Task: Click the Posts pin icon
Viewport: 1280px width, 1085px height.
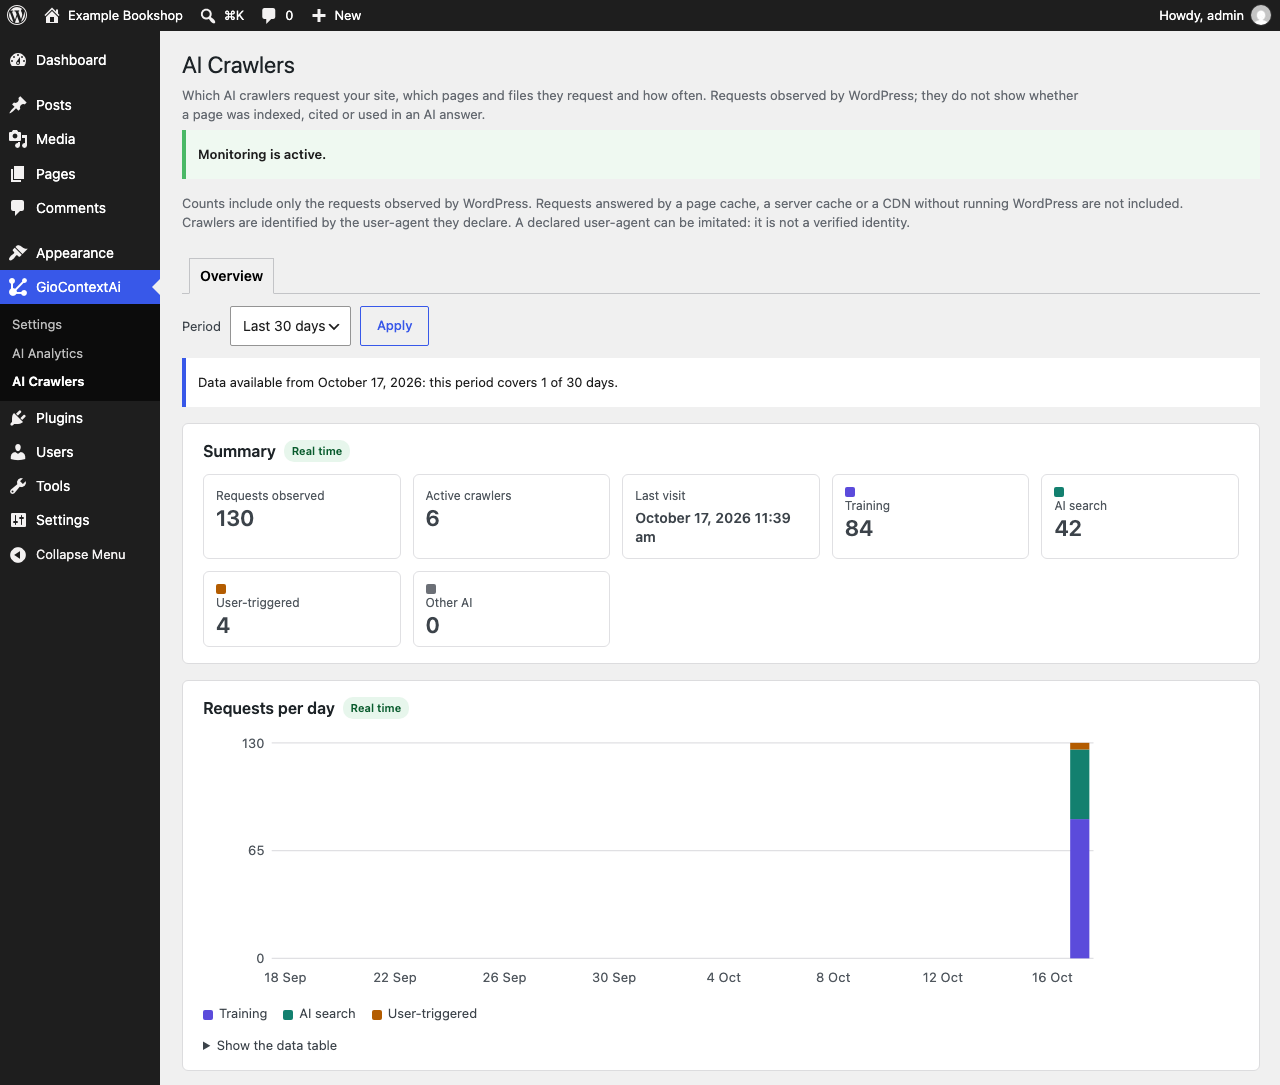Action: [18, 105]
